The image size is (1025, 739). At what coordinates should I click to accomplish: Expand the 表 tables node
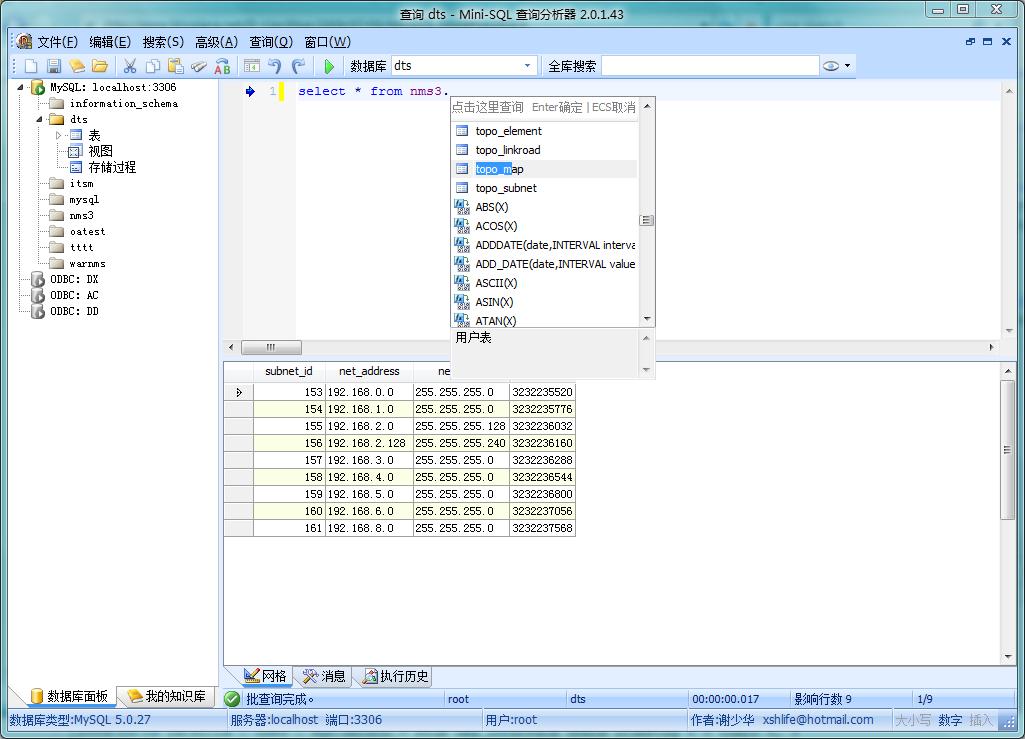[x=58, y=135]
